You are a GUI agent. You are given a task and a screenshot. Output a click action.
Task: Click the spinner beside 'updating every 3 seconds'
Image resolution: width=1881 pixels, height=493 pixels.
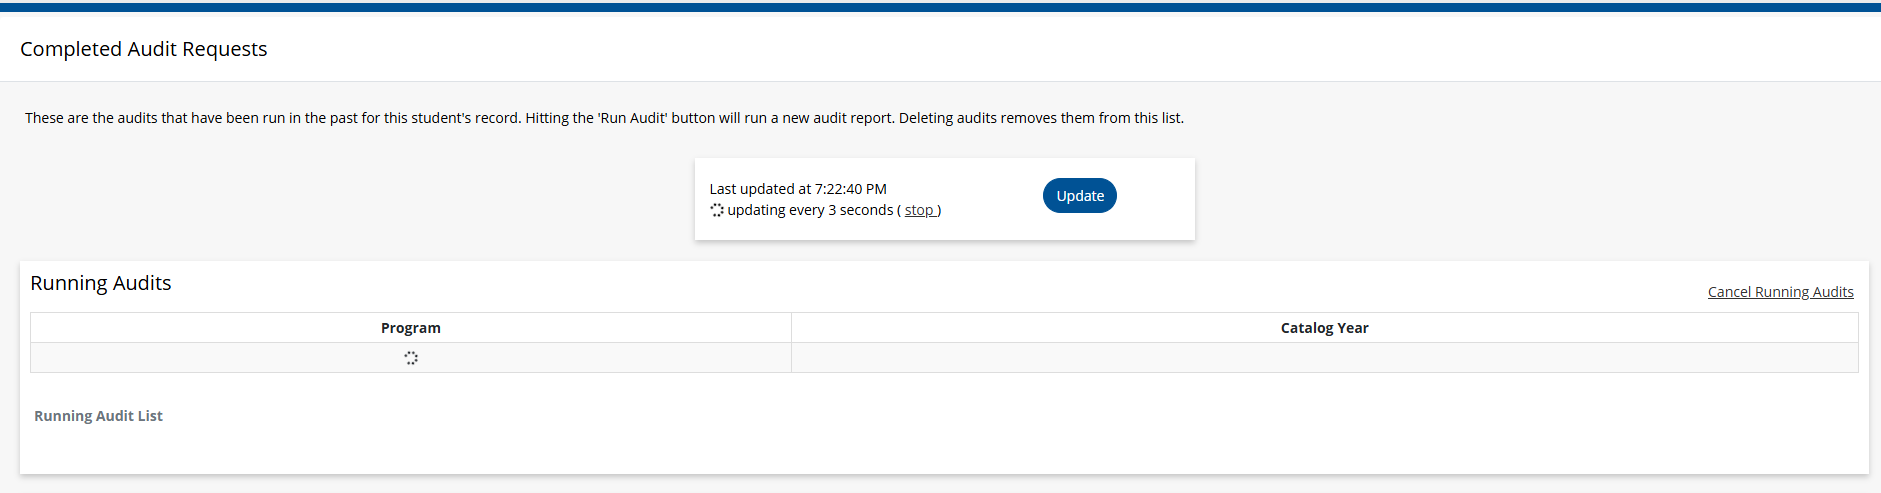pyautogui.click(x=717, y=210)
